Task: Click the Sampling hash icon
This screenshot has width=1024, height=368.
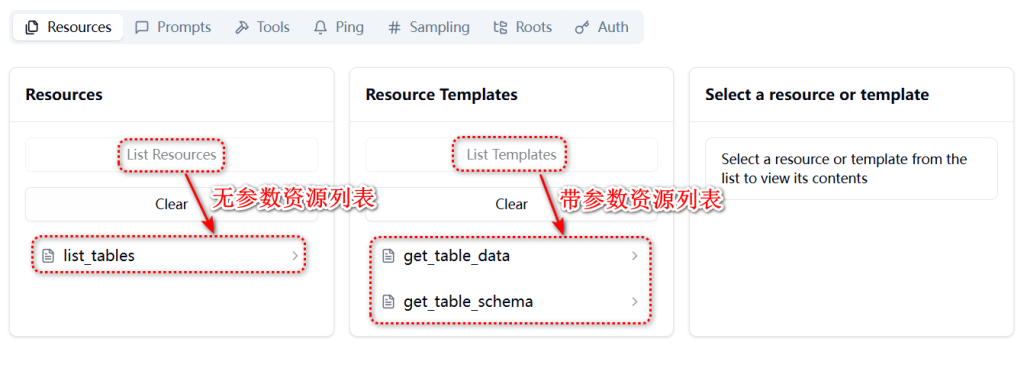Action: (x=394, y=27)
